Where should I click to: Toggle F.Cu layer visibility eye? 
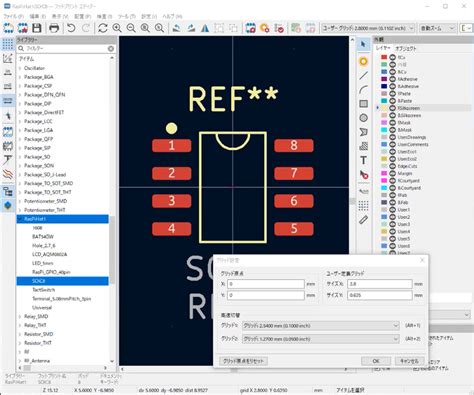pyautogui.click(x=393, y=57)
